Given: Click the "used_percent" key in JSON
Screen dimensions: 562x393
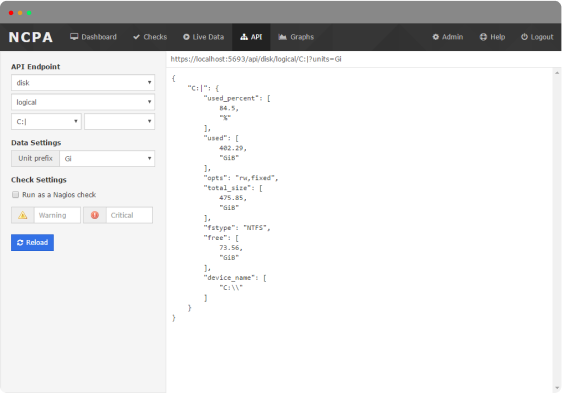Looking at the screenshot, I should click(x=231, y=98).
